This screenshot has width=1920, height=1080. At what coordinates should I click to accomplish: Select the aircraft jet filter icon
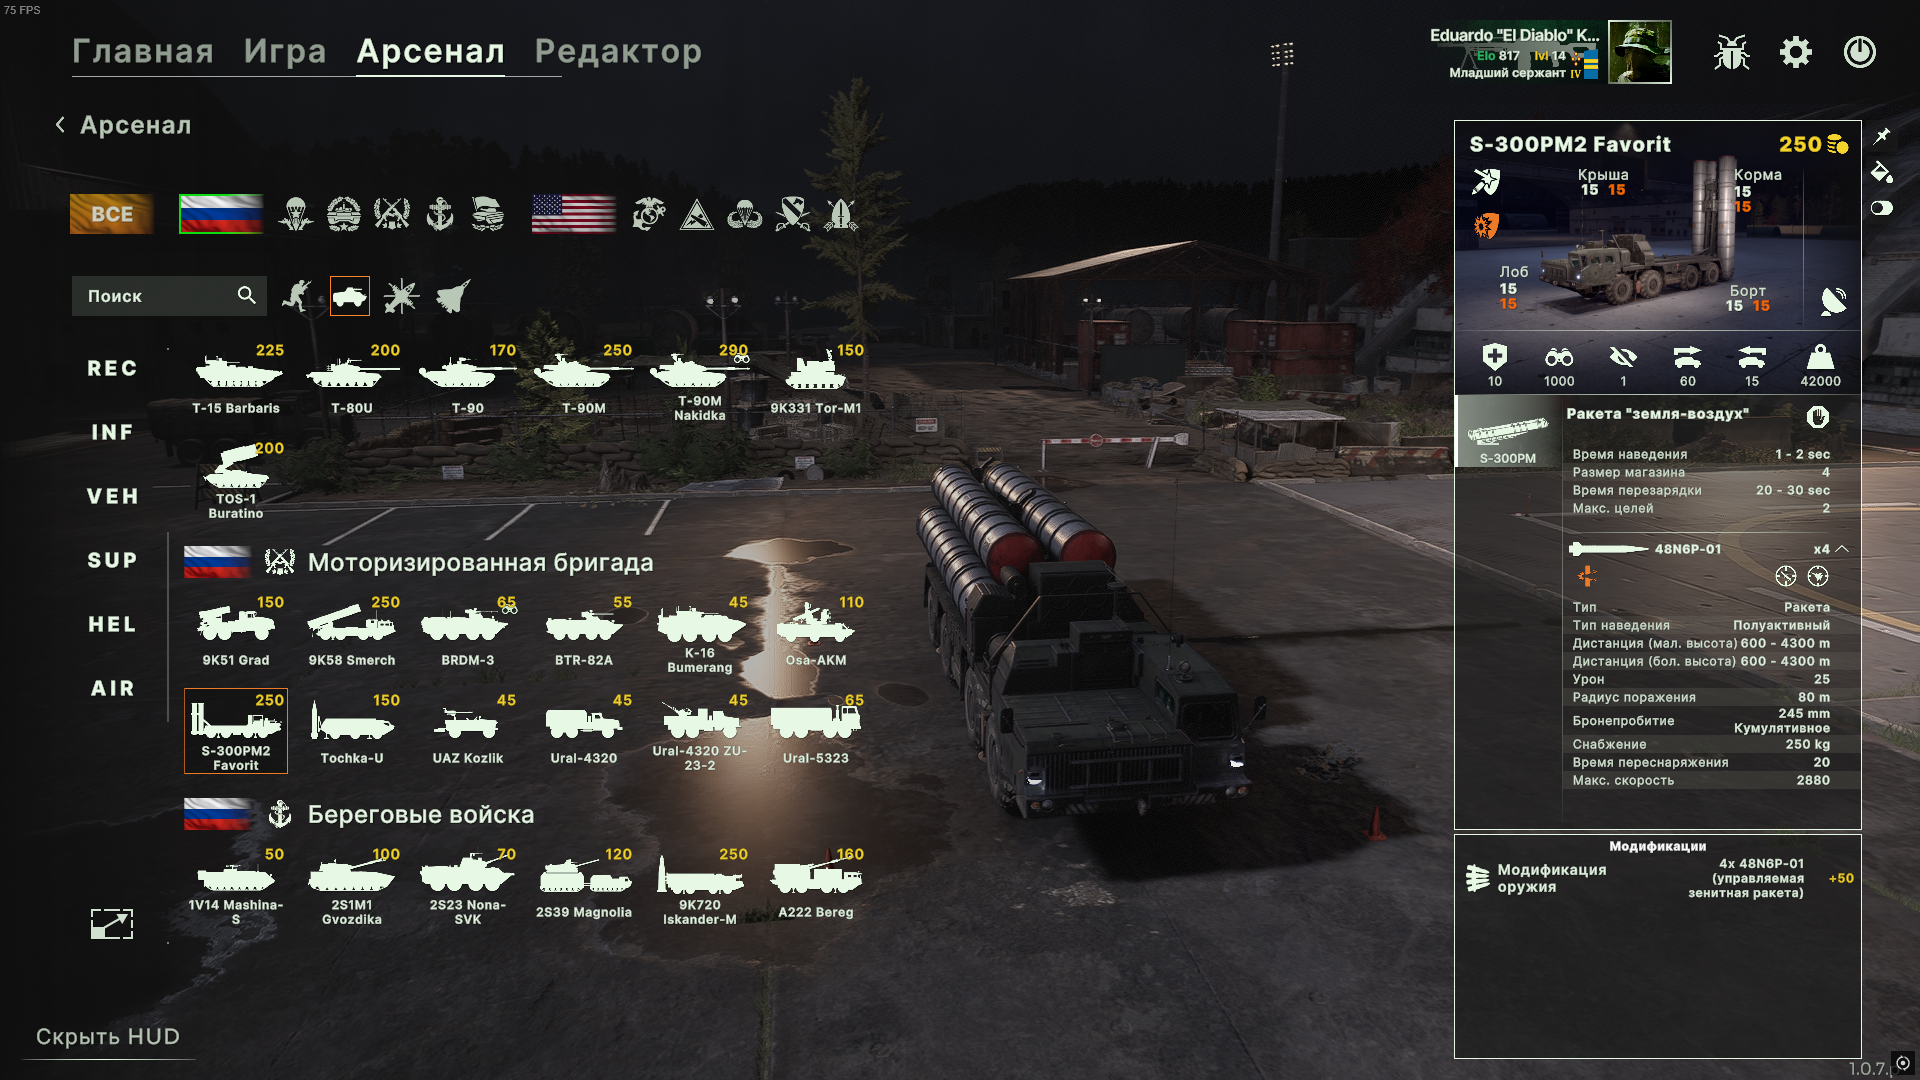click(x=453, y=296)
